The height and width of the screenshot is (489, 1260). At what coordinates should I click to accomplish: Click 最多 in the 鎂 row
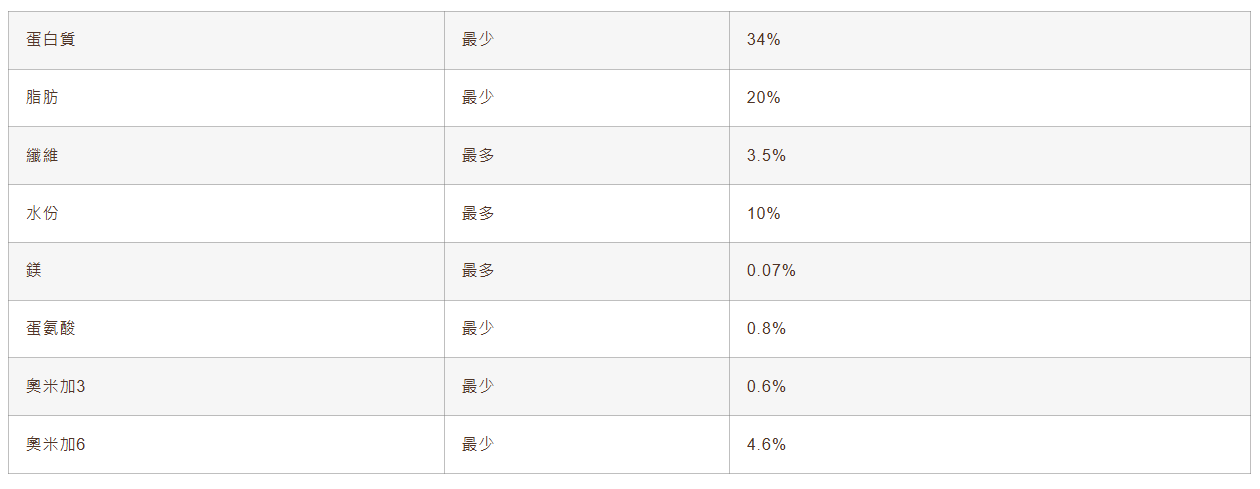tap(478, 271)
